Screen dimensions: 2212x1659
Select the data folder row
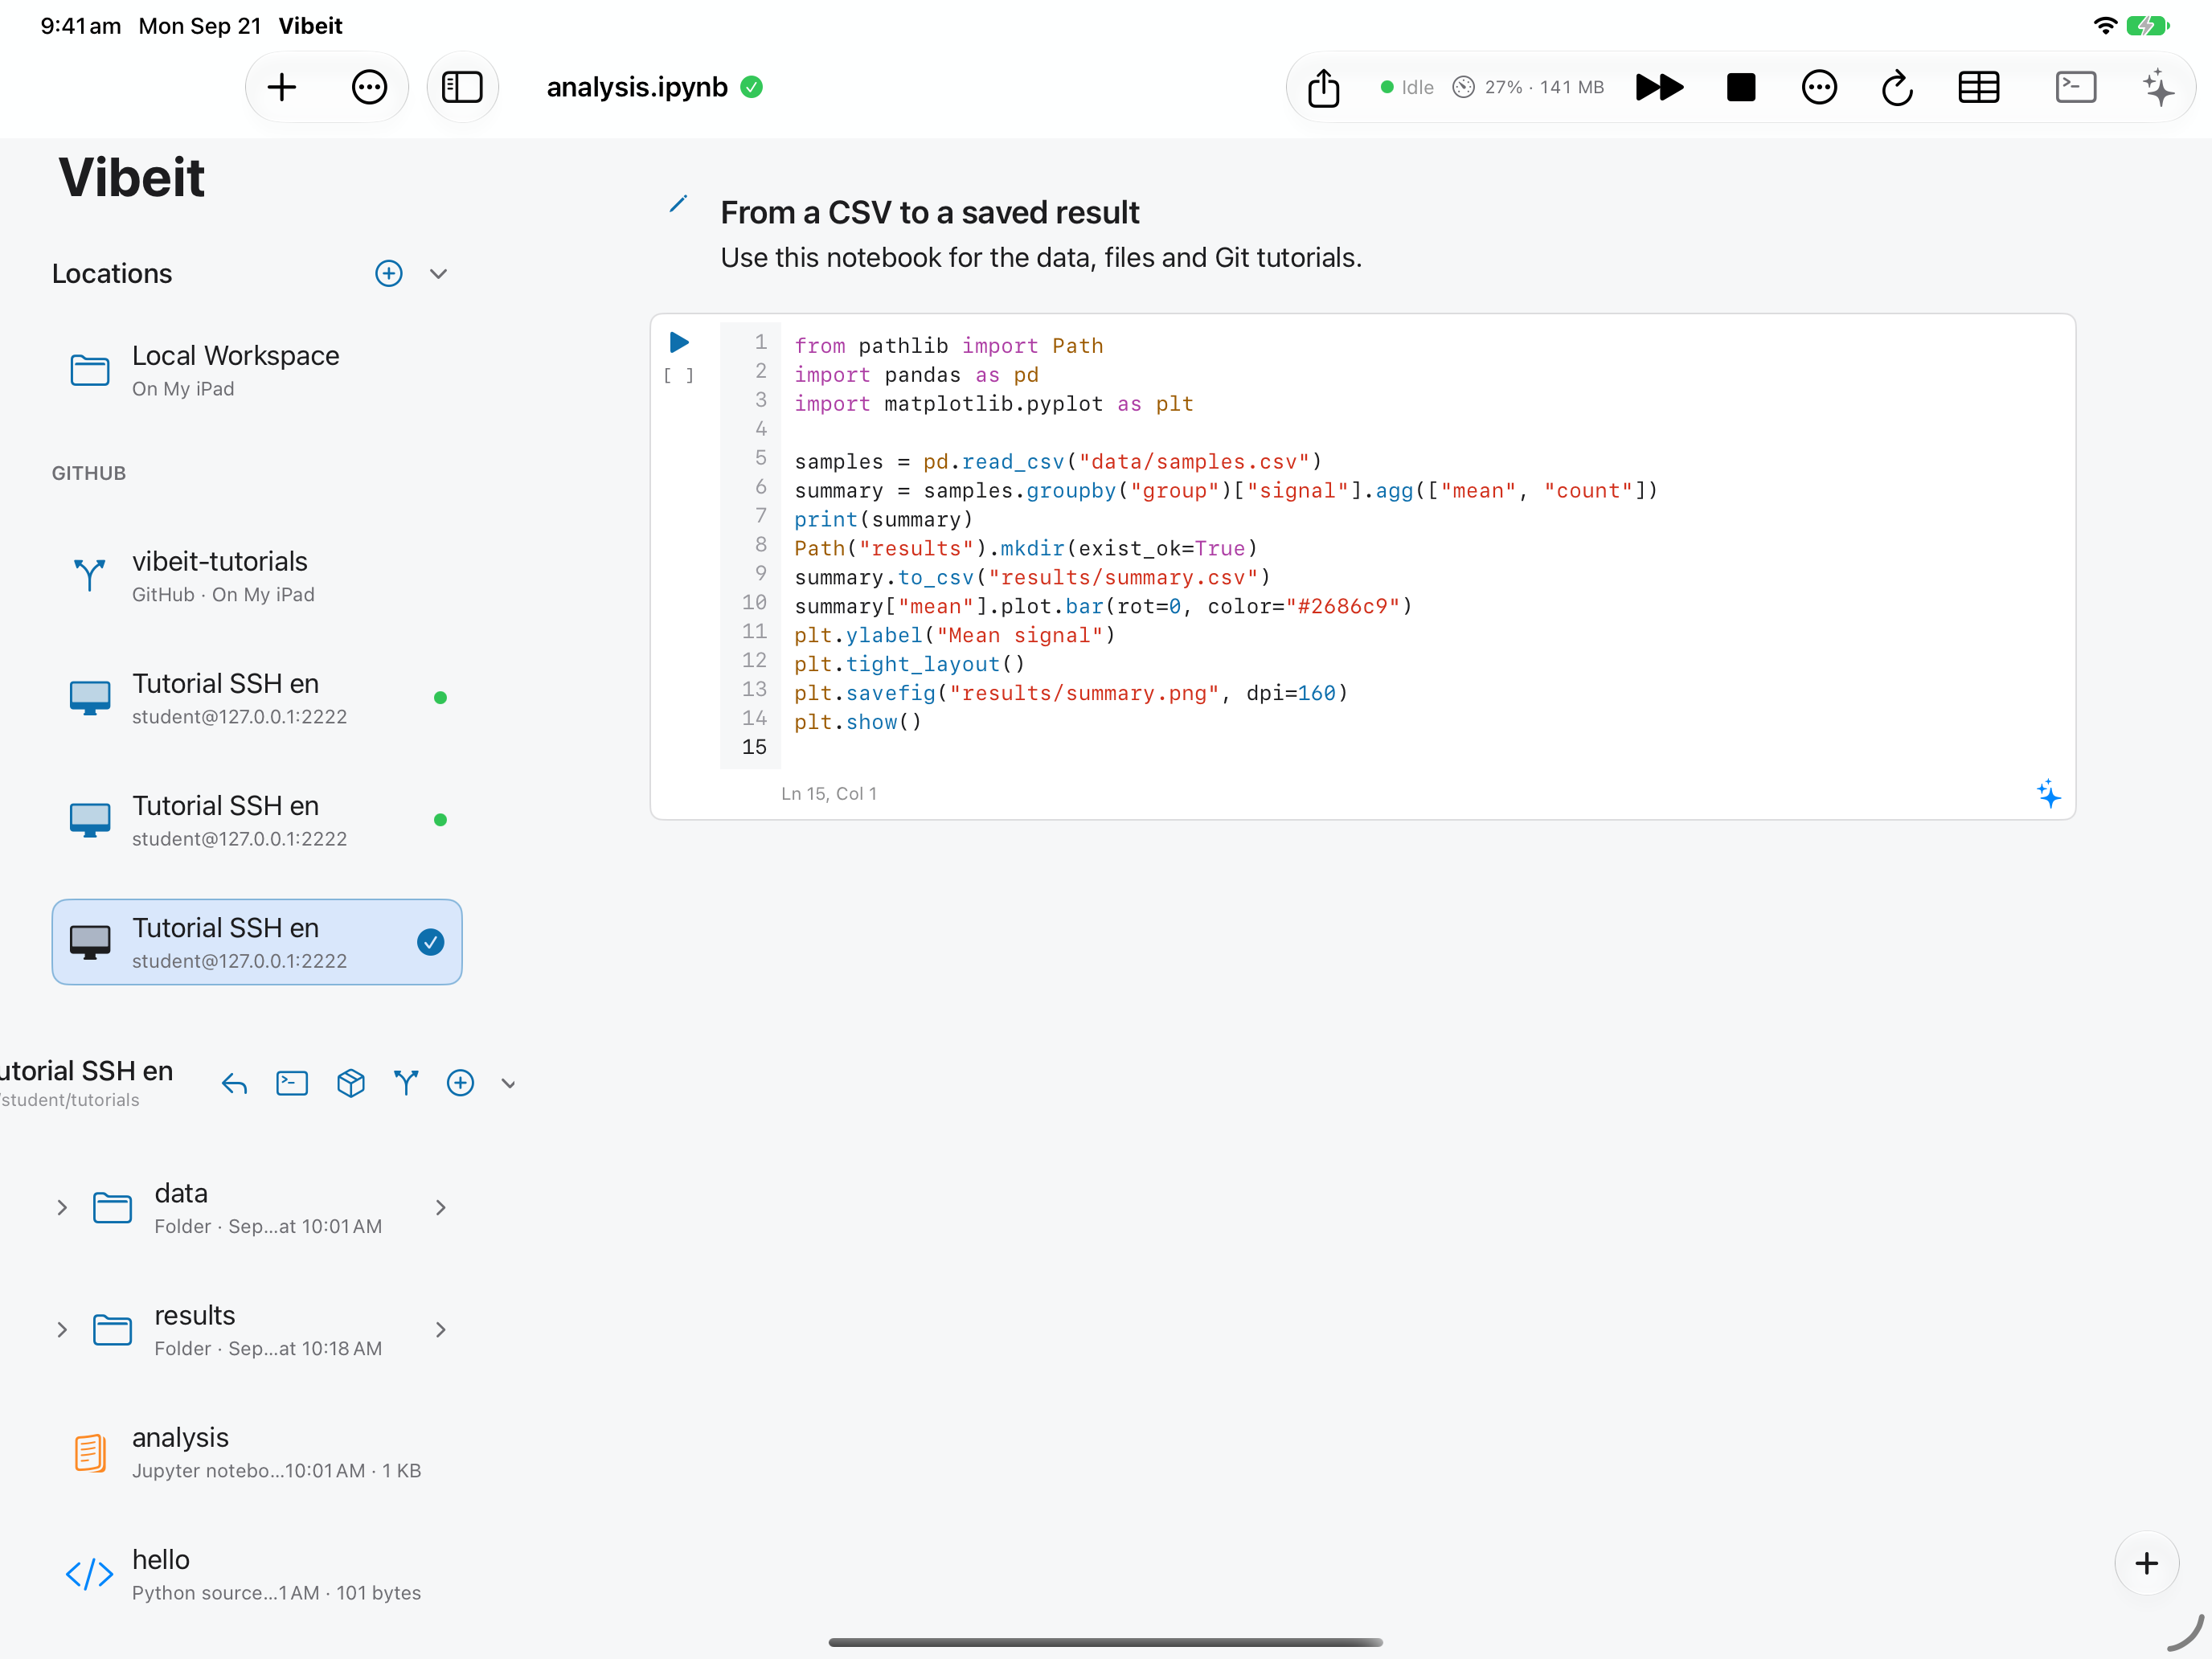[x=257, y=1208]
